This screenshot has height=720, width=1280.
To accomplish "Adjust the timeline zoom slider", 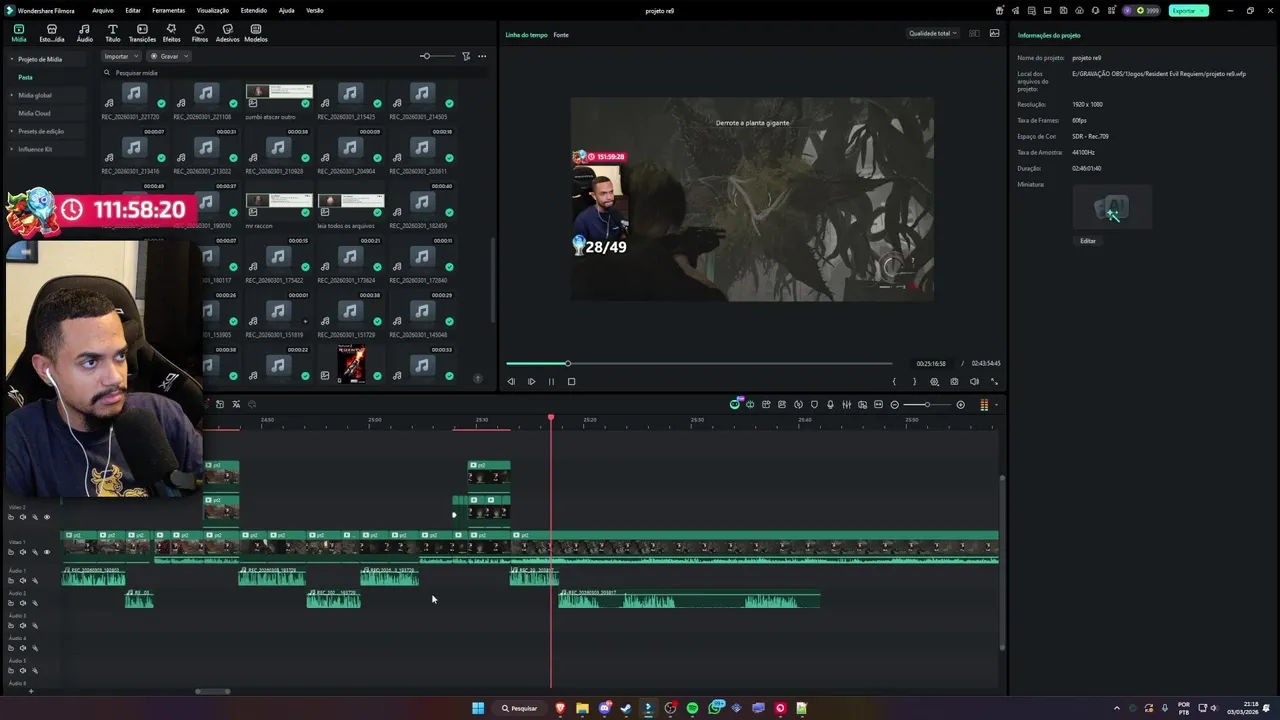I will click(x=927, y=405).
